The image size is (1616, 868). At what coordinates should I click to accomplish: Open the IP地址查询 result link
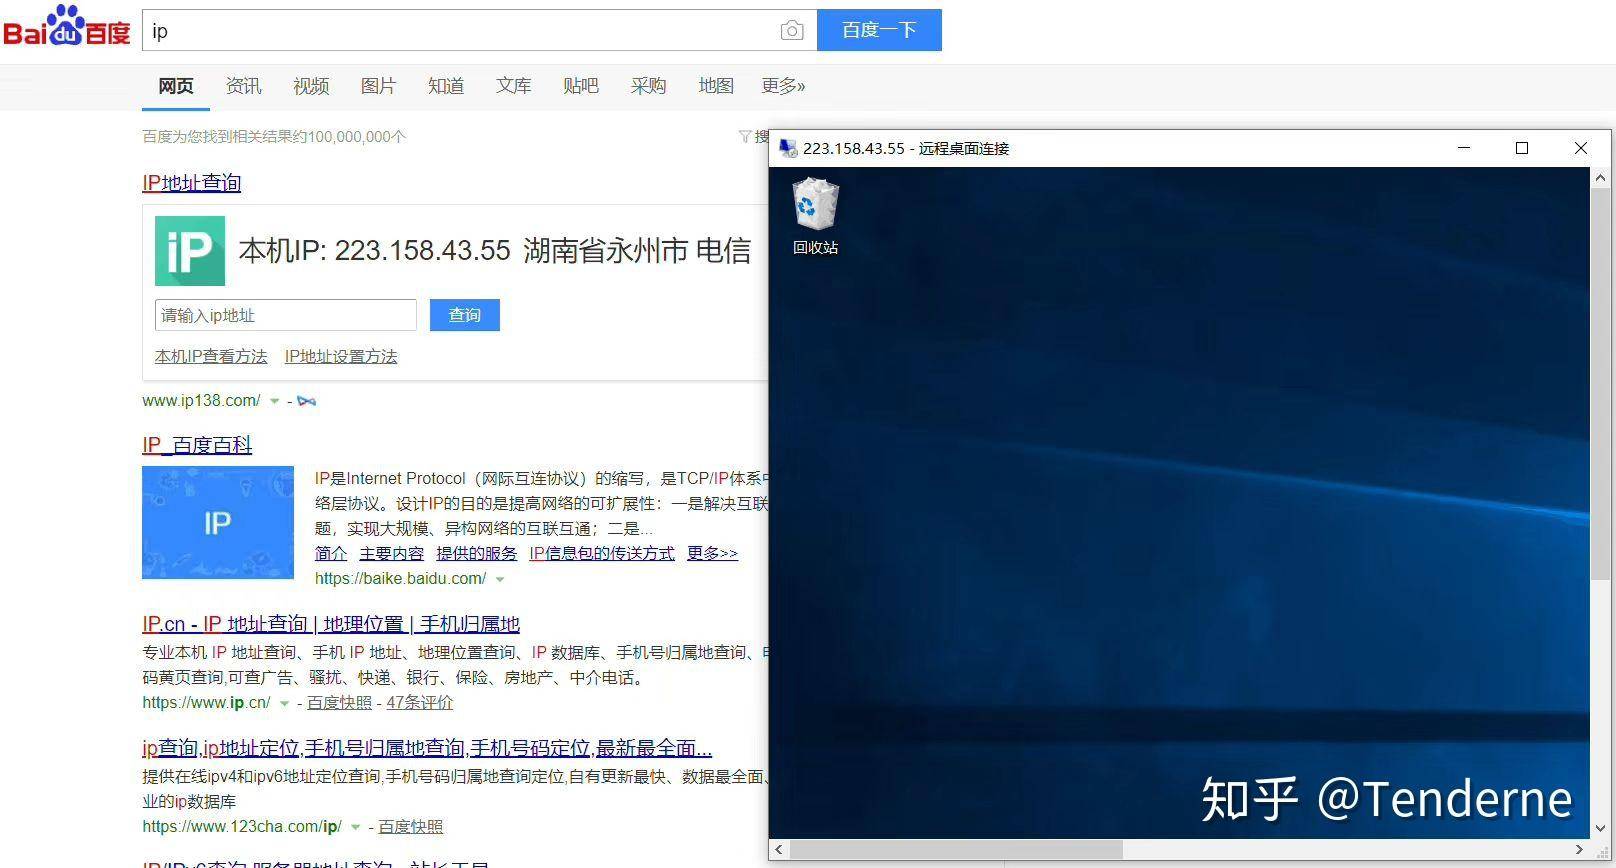click(192, 183)
